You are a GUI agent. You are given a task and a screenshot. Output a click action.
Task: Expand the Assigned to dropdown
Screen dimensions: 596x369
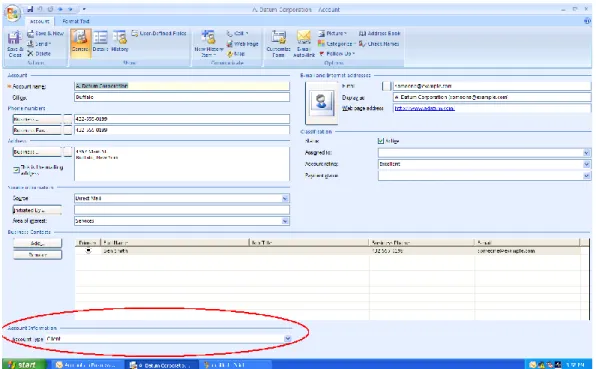click(x=586, y=153)
